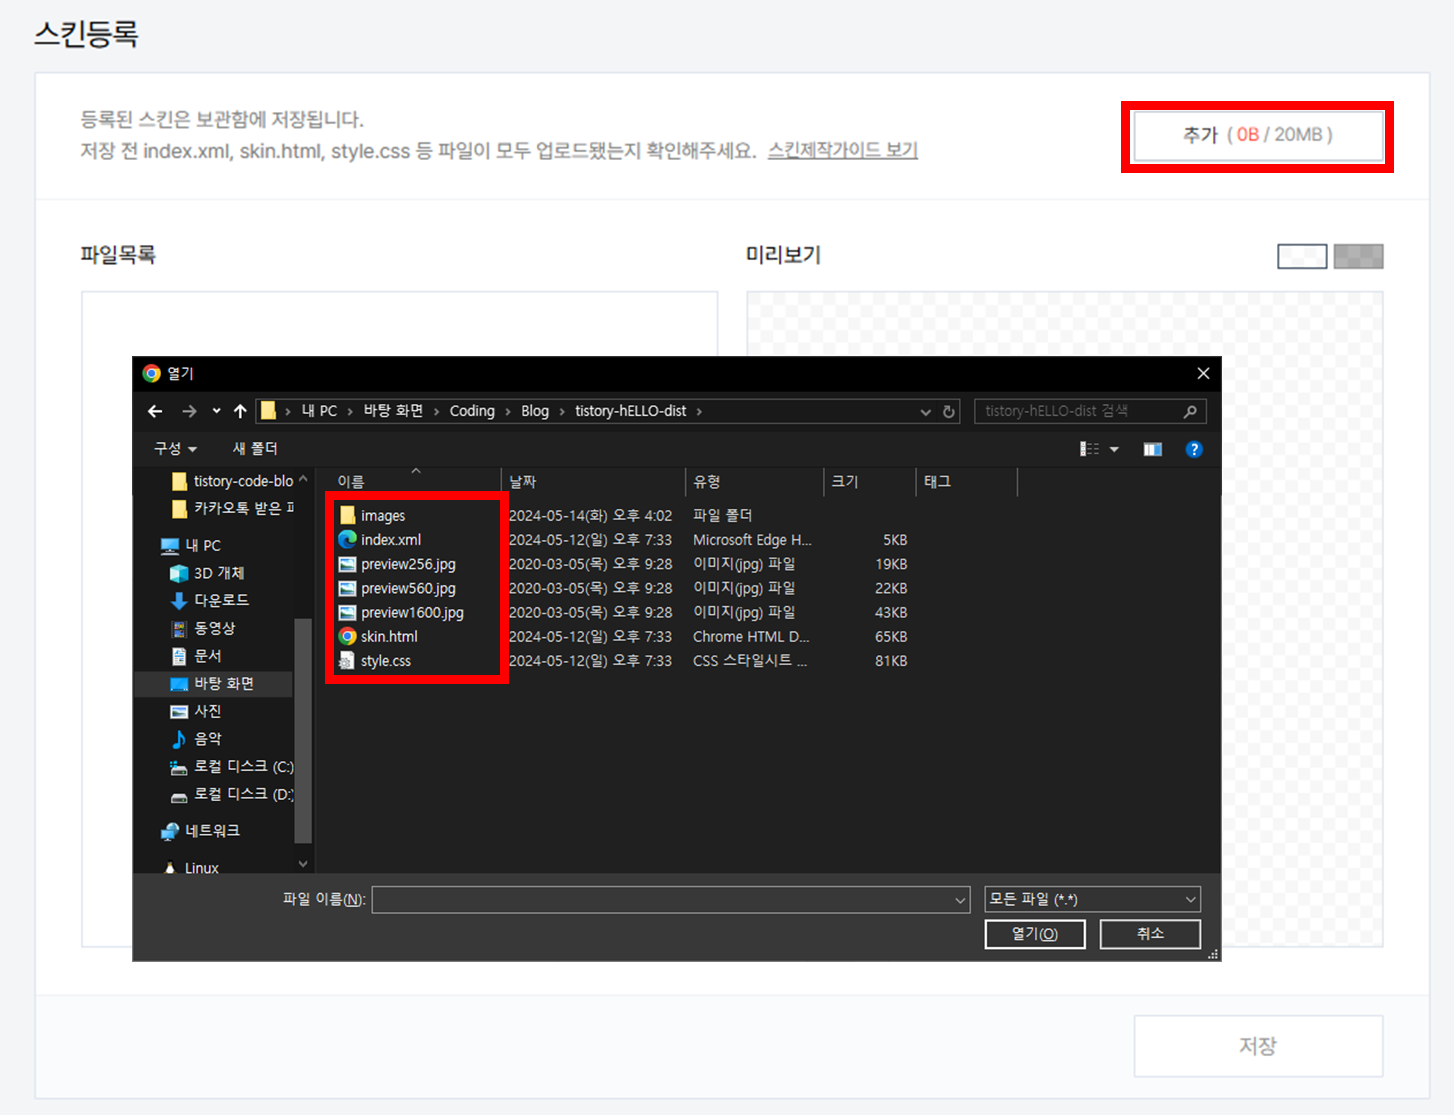1454x1115 pixels.
Task: Refresh the folder view with the refresh icon
Action: (949, 410)
